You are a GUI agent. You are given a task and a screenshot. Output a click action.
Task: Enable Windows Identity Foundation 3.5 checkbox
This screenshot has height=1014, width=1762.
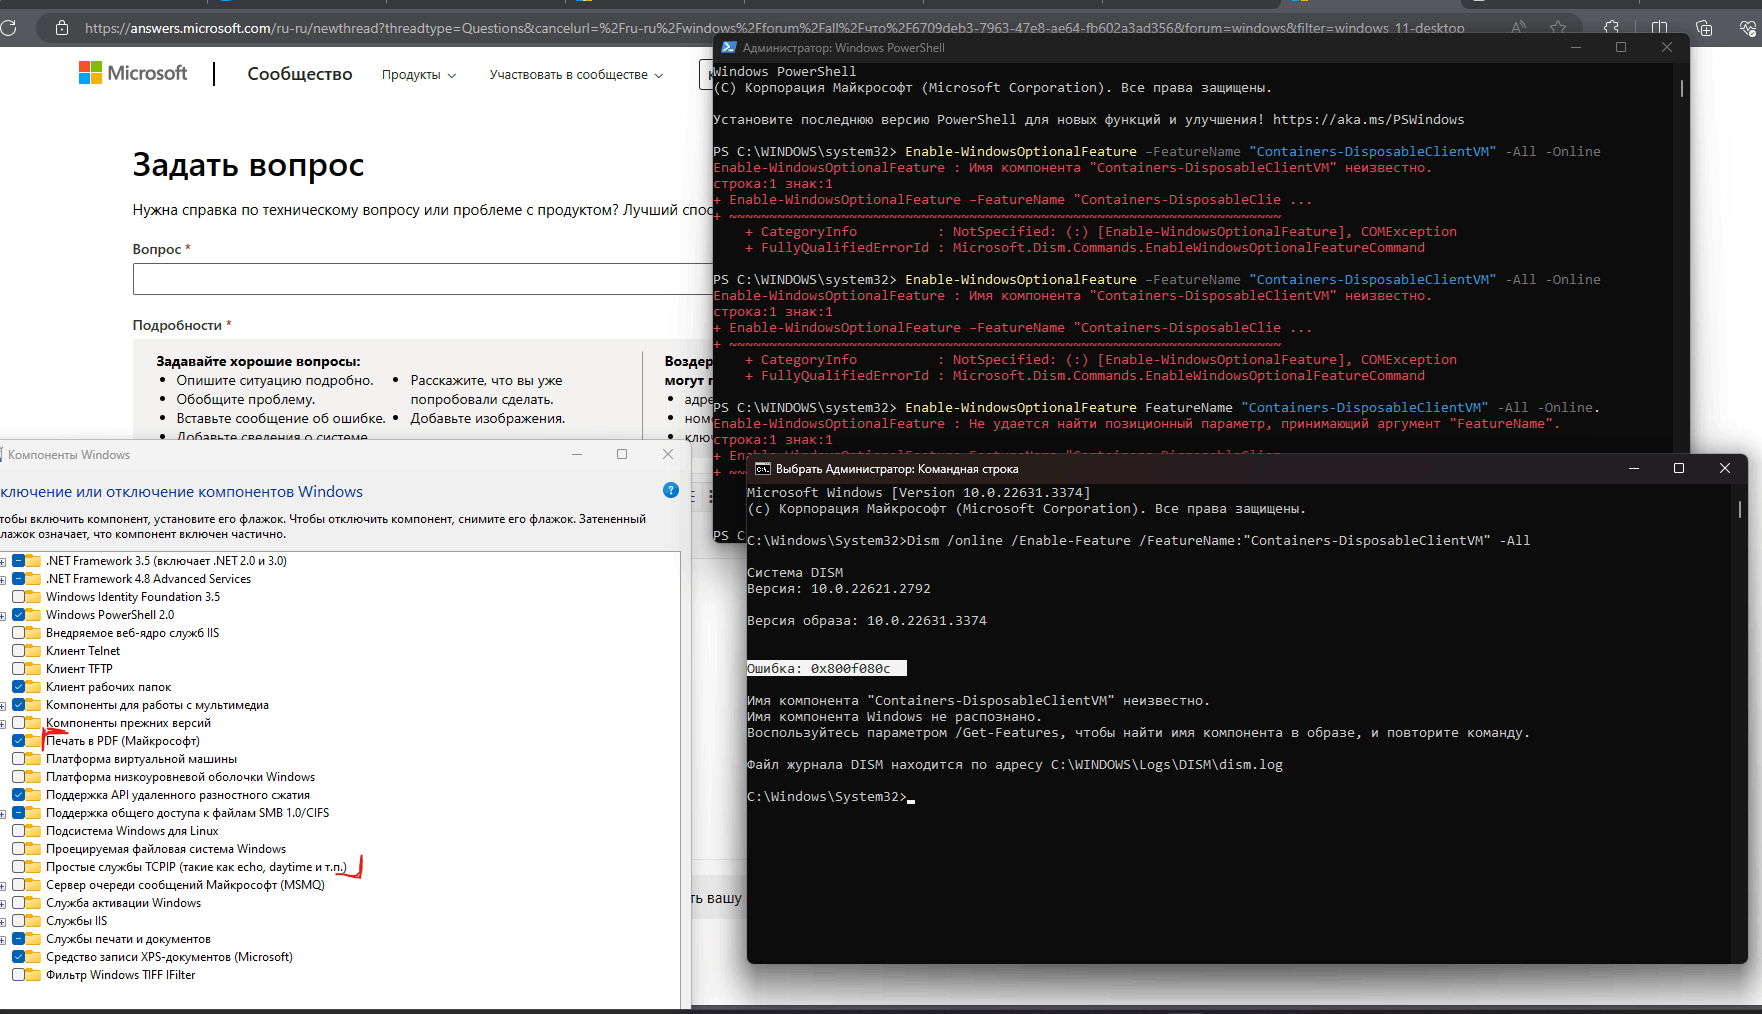tap(19, 597)
